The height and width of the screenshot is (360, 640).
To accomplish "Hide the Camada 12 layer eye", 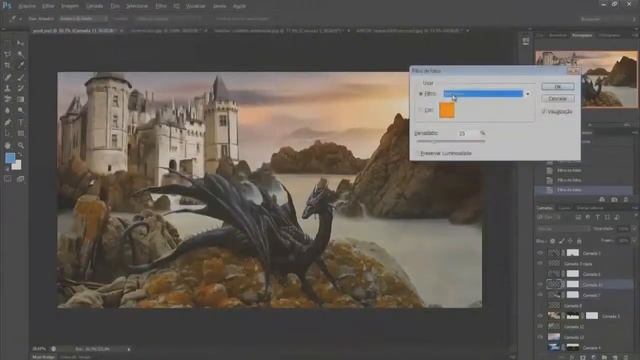I will coord(540,327).
